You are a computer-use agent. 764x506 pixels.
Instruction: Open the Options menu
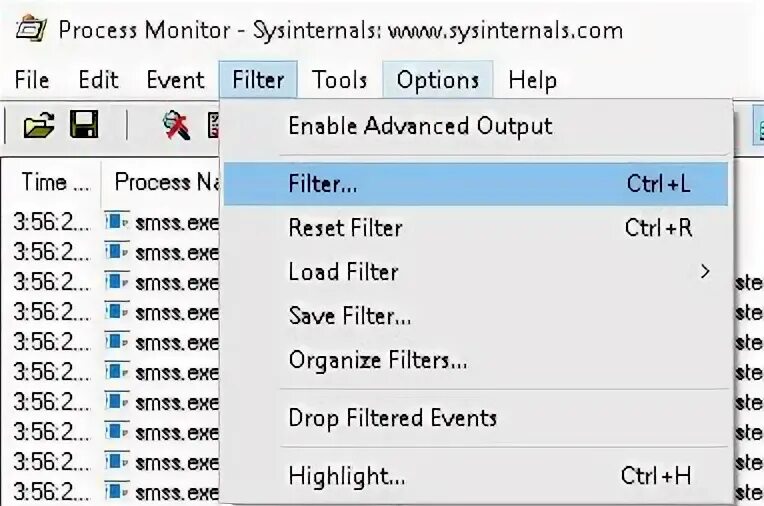(438, 80)
